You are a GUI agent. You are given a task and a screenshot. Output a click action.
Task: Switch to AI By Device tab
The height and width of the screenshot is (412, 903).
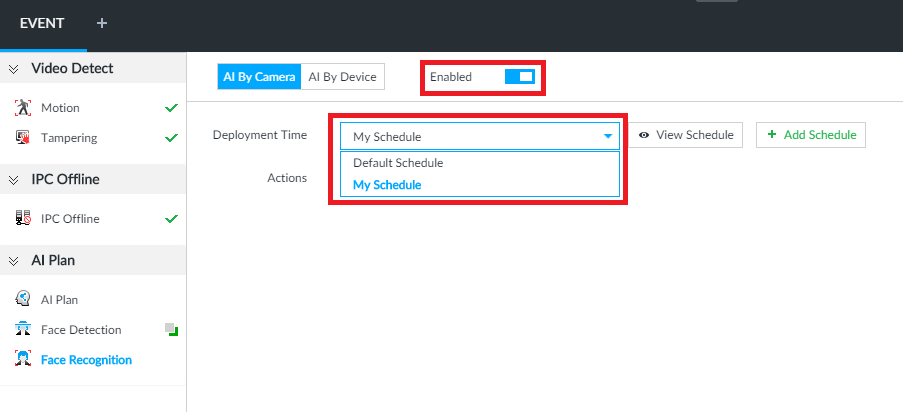(342, 77)
